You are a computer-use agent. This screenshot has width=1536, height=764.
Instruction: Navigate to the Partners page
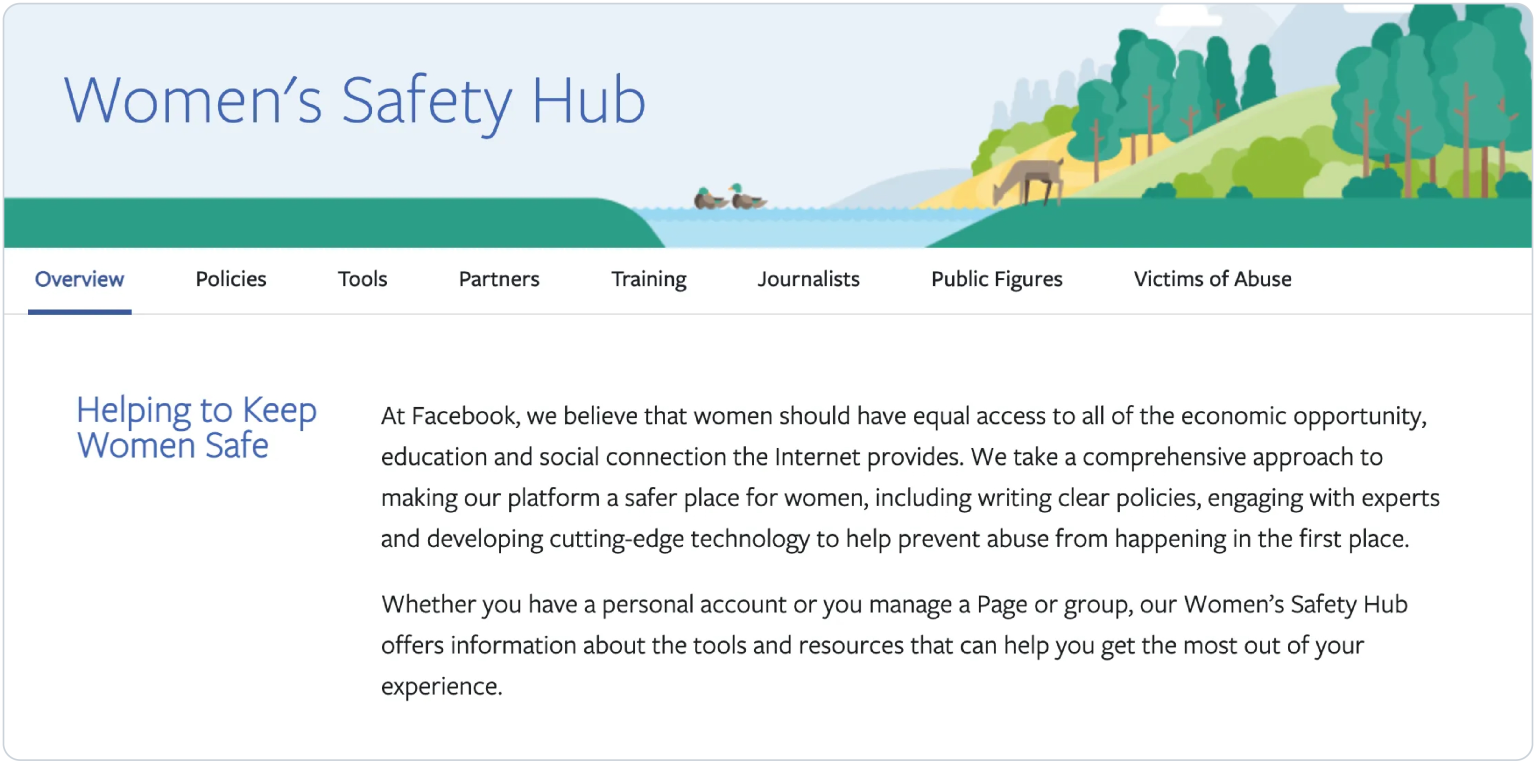tap(499, 279)
